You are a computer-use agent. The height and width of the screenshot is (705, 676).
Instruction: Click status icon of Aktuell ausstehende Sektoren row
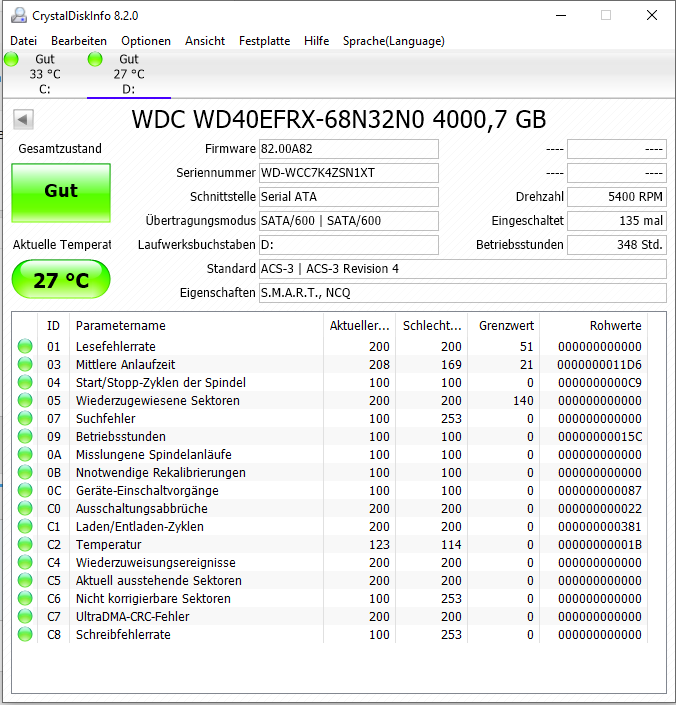25,580
